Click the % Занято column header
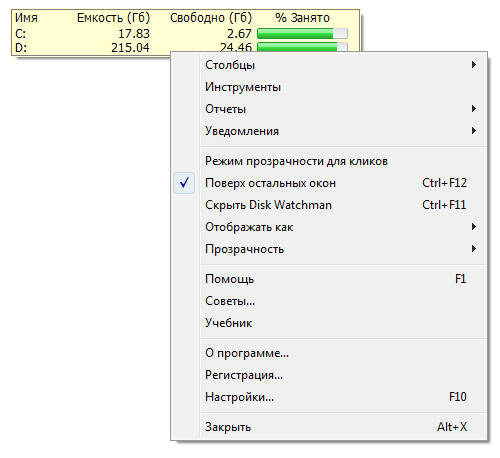 click(x=302, y=18)
